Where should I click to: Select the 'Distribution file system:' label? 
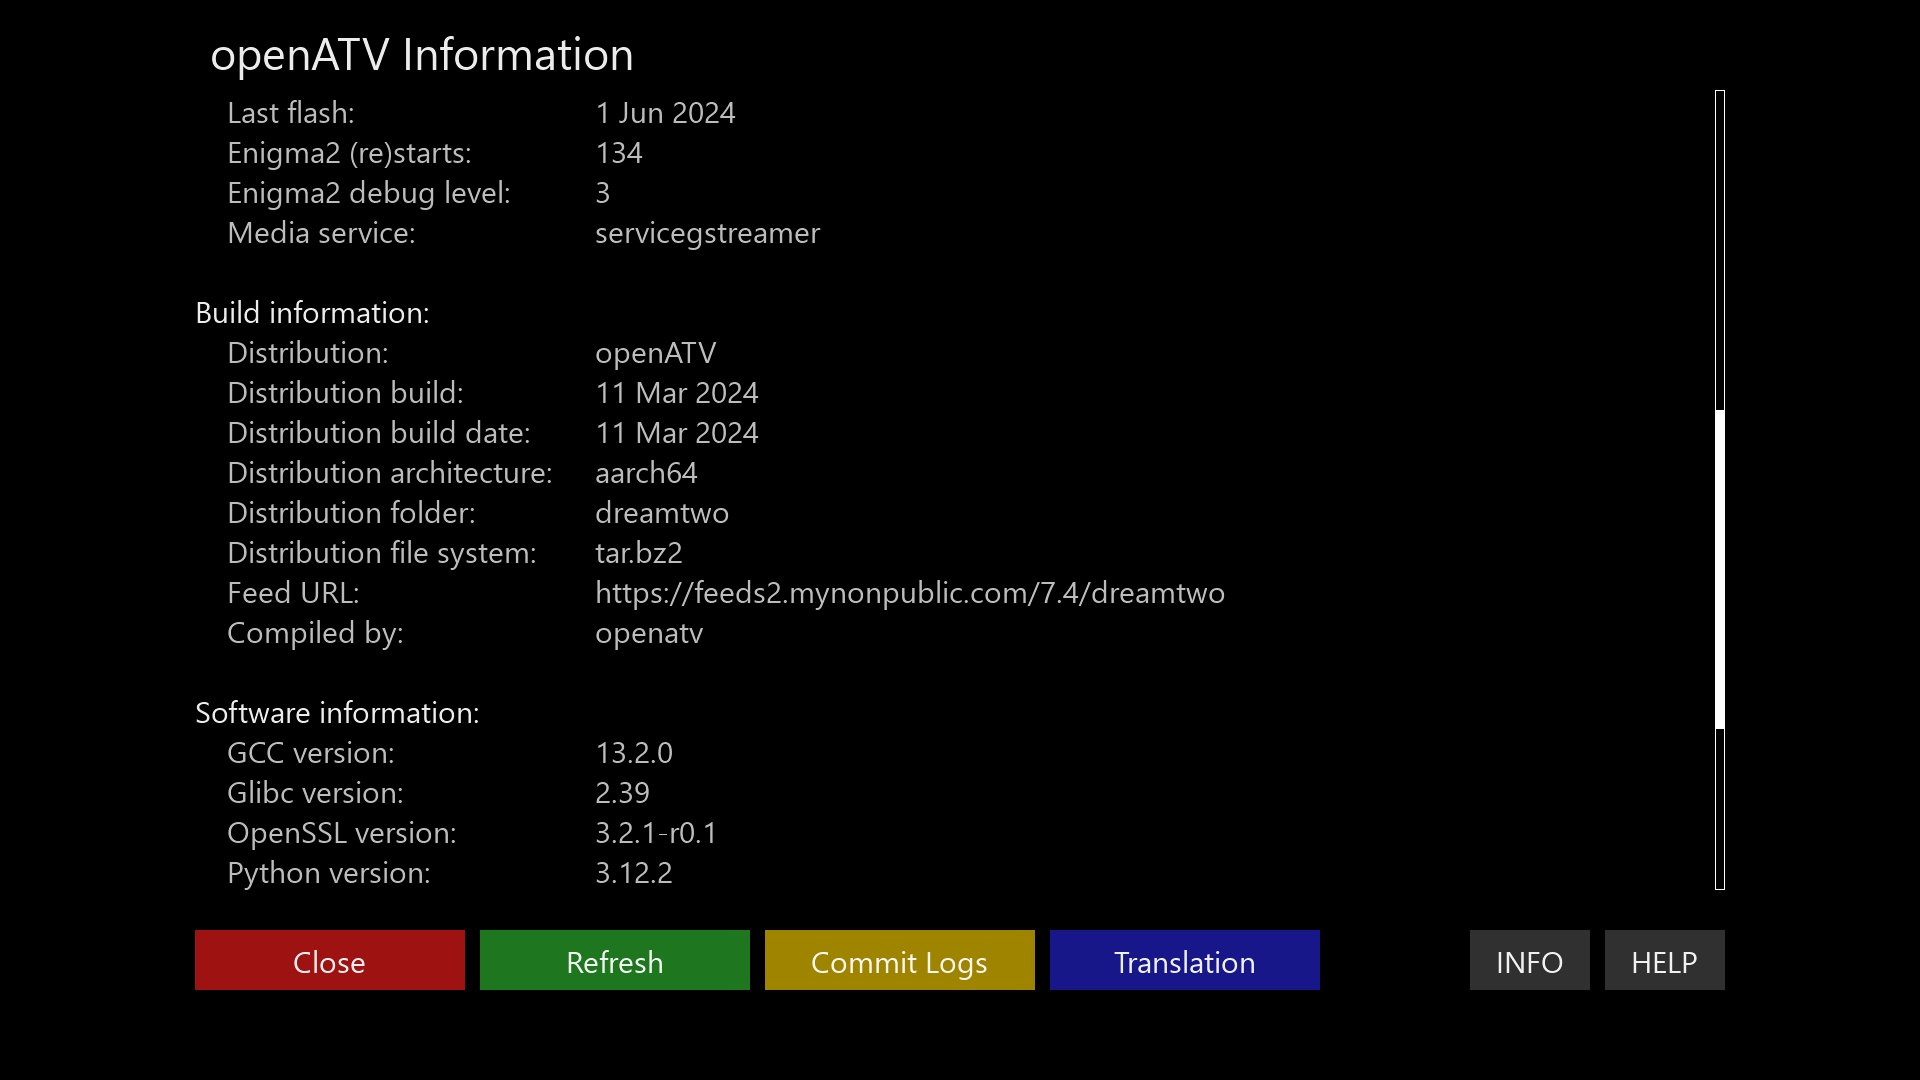tap(382, 553)
